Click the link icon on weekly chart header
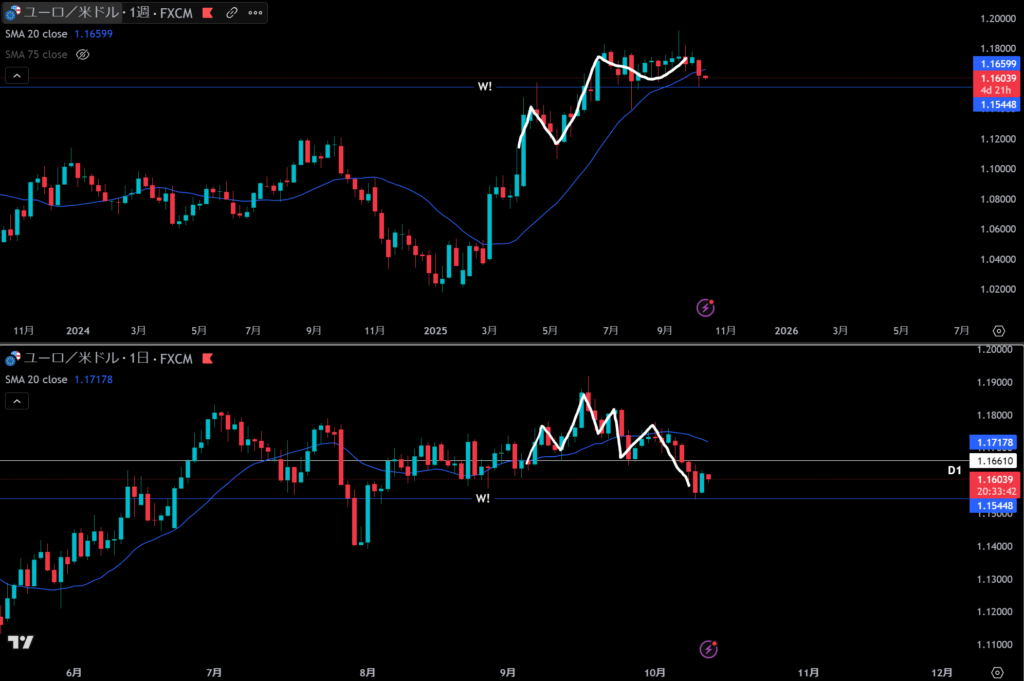Screen dimensions: 1024x681 [232, 14]
